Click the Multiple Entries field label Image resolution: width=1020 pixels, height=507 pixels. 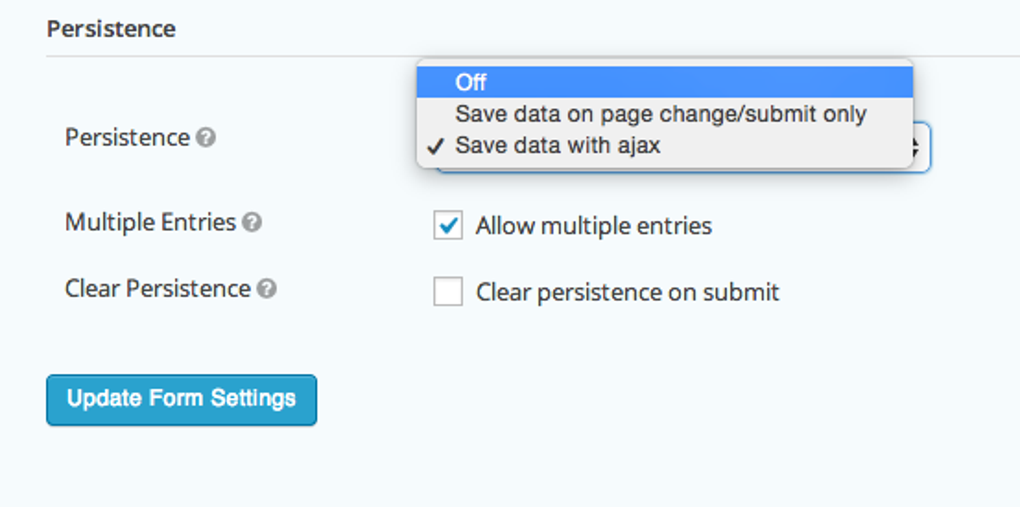[x=150, y=222]
